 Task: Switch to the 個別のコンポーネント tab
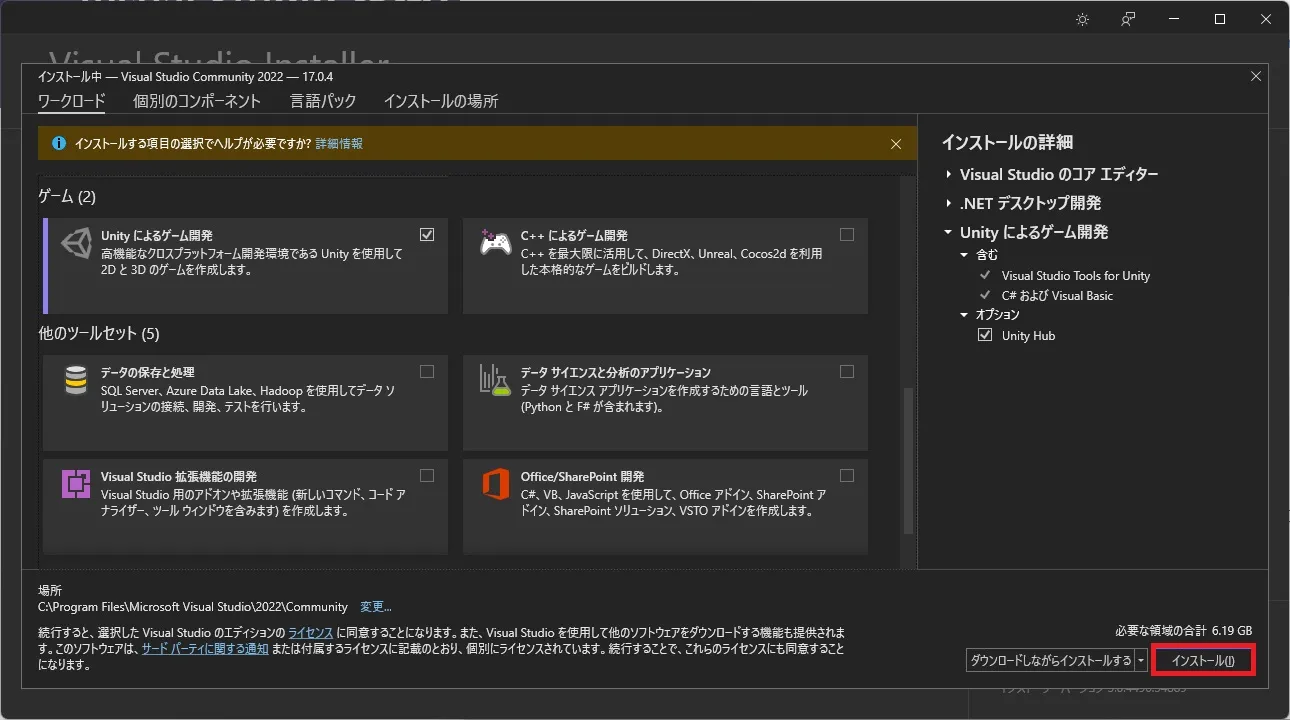[x=196, y=100]
